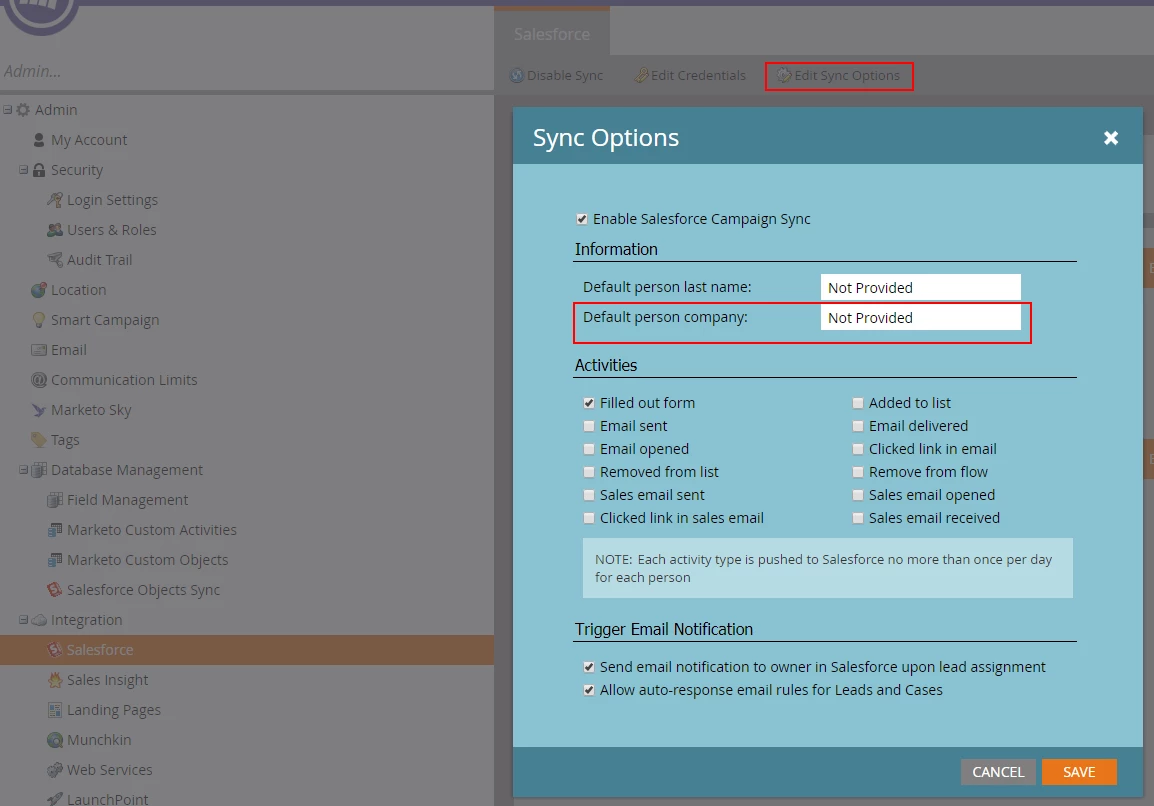The width and height of the screenshot is (1154, 806).
Task: Click the Database Management icon
Action: coord(39,470)
